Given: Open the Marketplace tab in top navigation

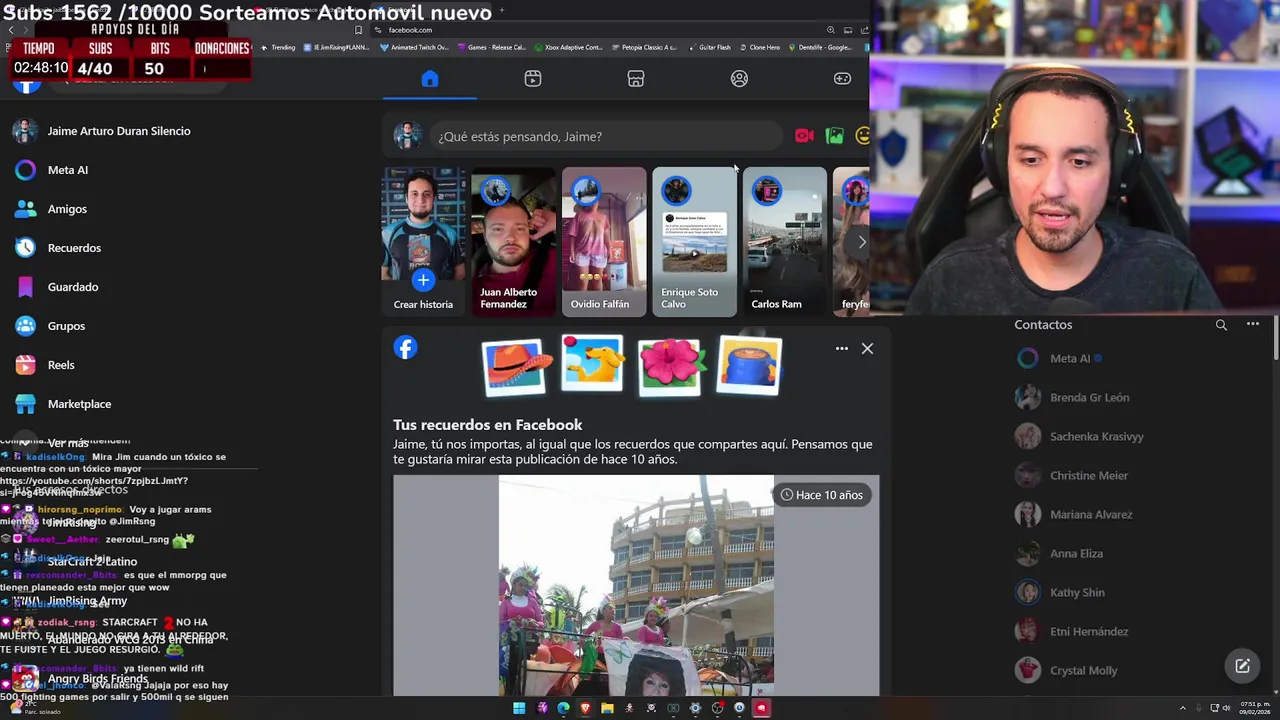Looking at the screenshot, I should 636,79.
